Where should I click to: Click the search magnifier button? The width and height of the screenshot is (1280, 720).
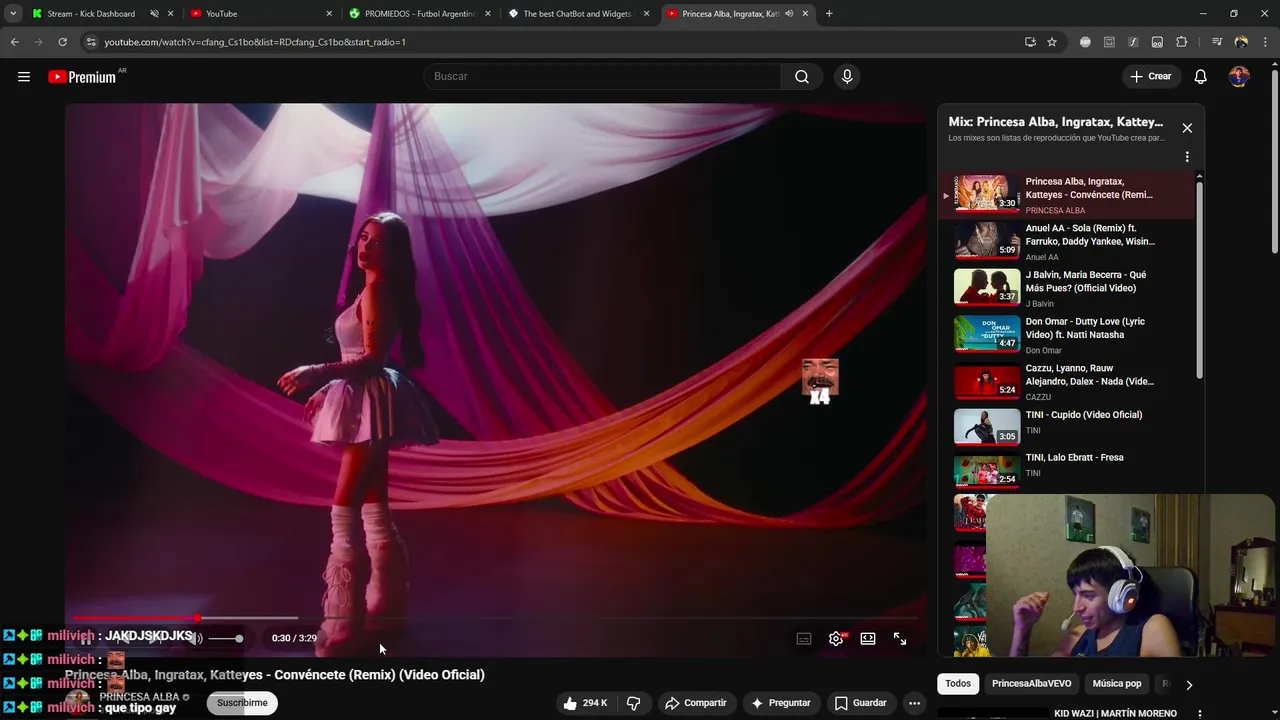pos(802,77)
